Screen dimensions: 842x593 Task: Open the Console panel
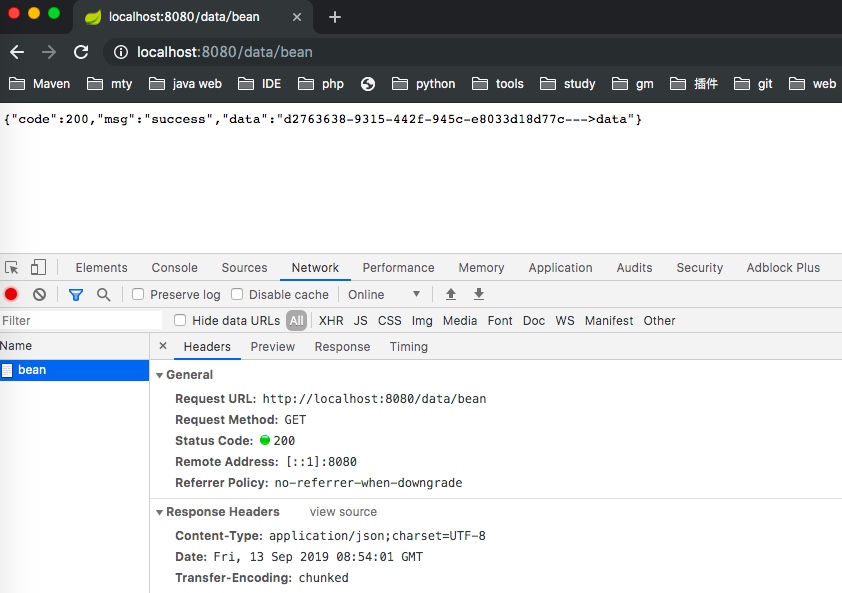(174, 267)
